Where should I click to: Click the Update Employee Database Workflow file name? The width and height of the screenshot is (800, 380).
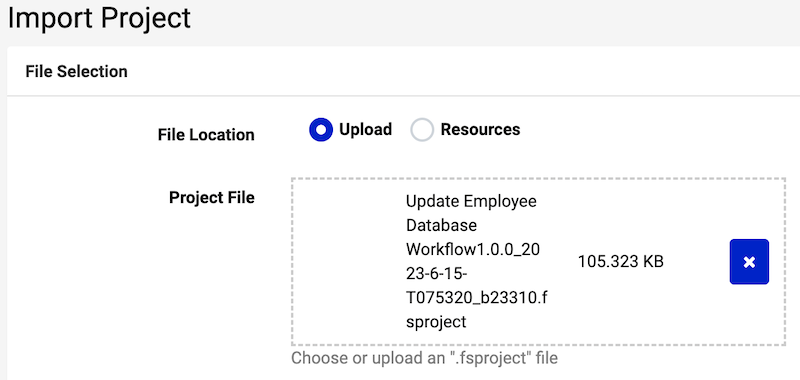[x=476, y=262]
